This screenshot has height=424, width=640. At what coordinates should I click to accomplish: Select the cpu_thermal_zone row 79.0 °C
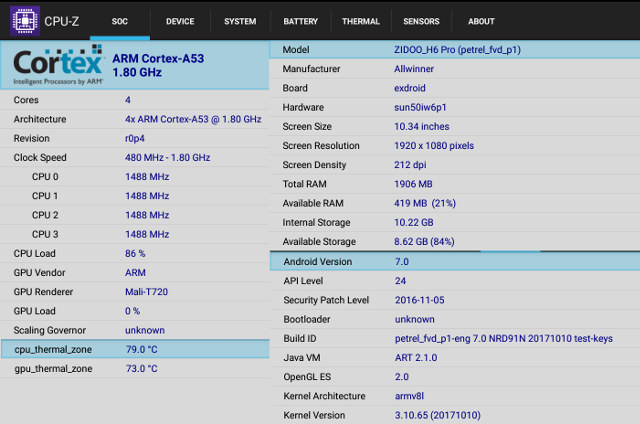coord(135,349)
